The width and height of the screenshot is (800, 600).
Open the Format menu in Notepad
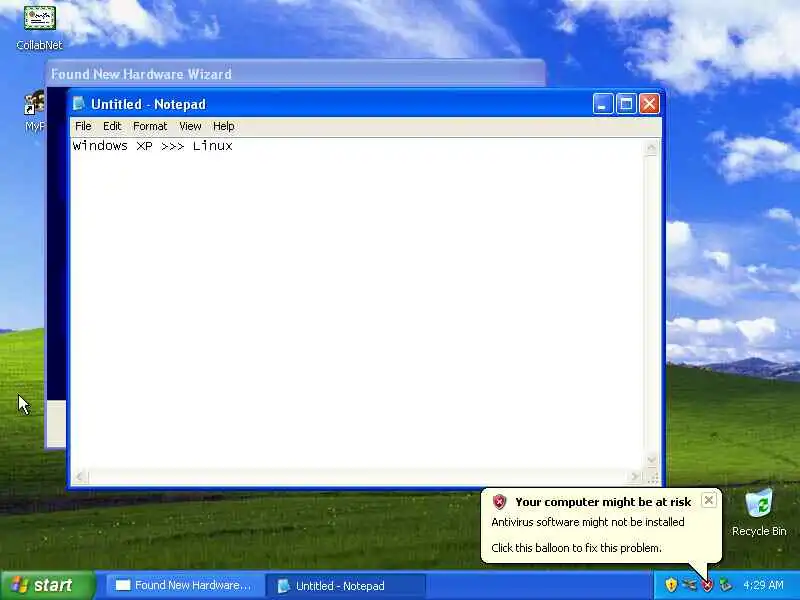pos(149,126)
